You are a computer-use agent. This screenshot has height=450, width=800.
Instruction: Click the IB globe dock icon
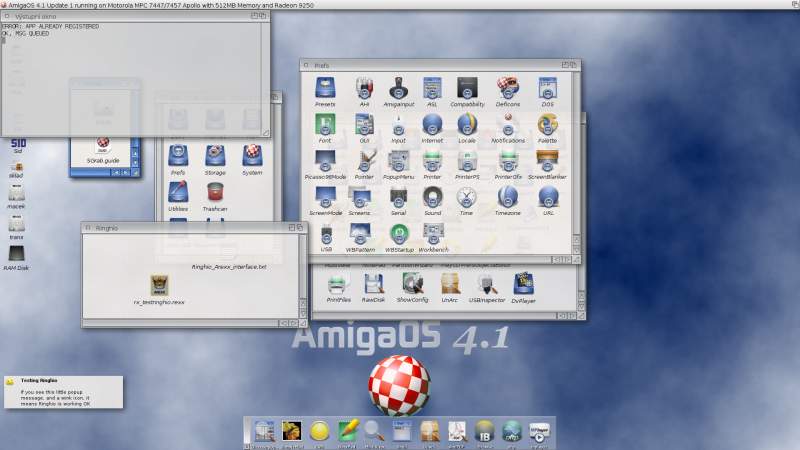(484, 432)
